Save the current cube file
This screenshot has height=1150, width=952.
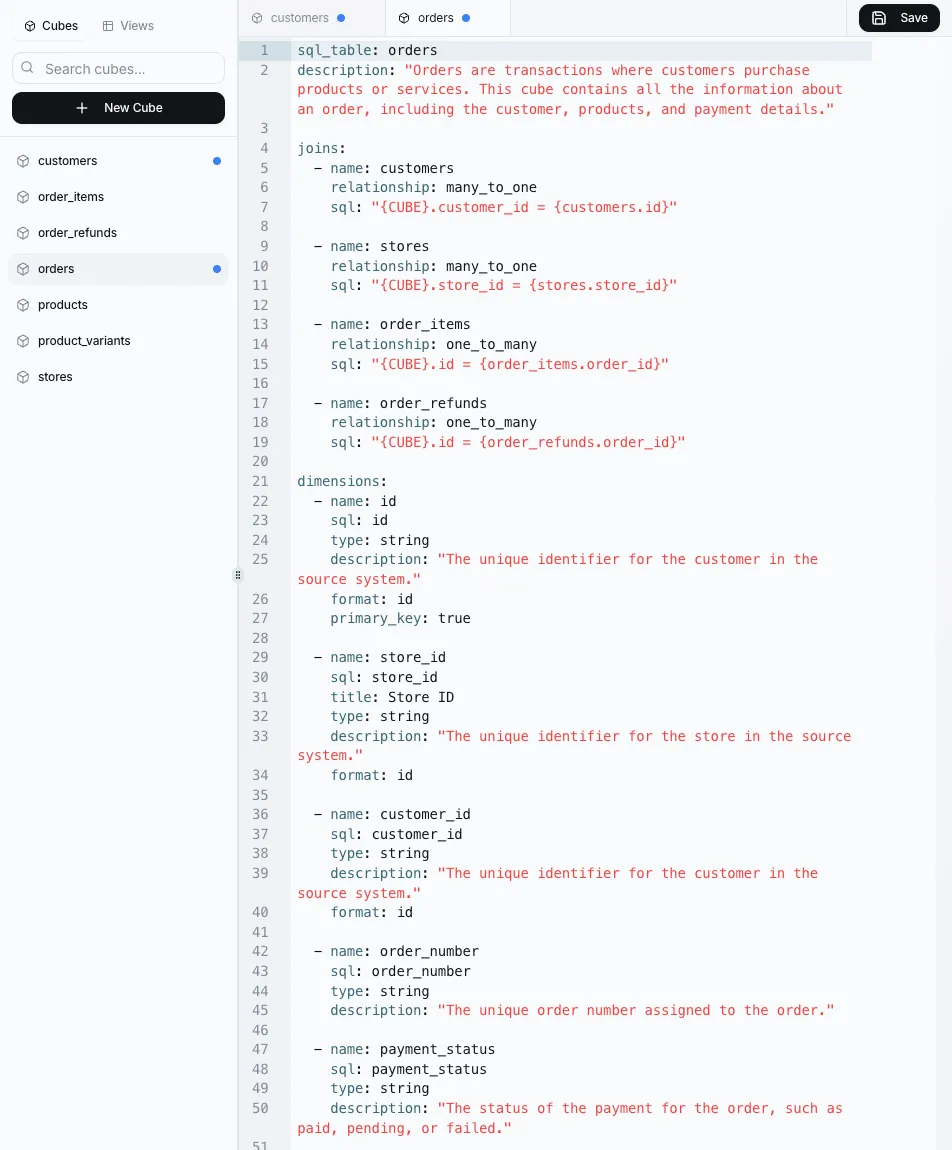pyautogui.click(x=899, y=18)
